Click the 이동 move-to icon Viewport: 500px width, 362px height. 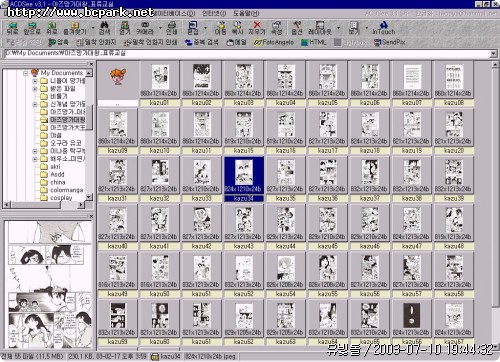coord(220,28)
